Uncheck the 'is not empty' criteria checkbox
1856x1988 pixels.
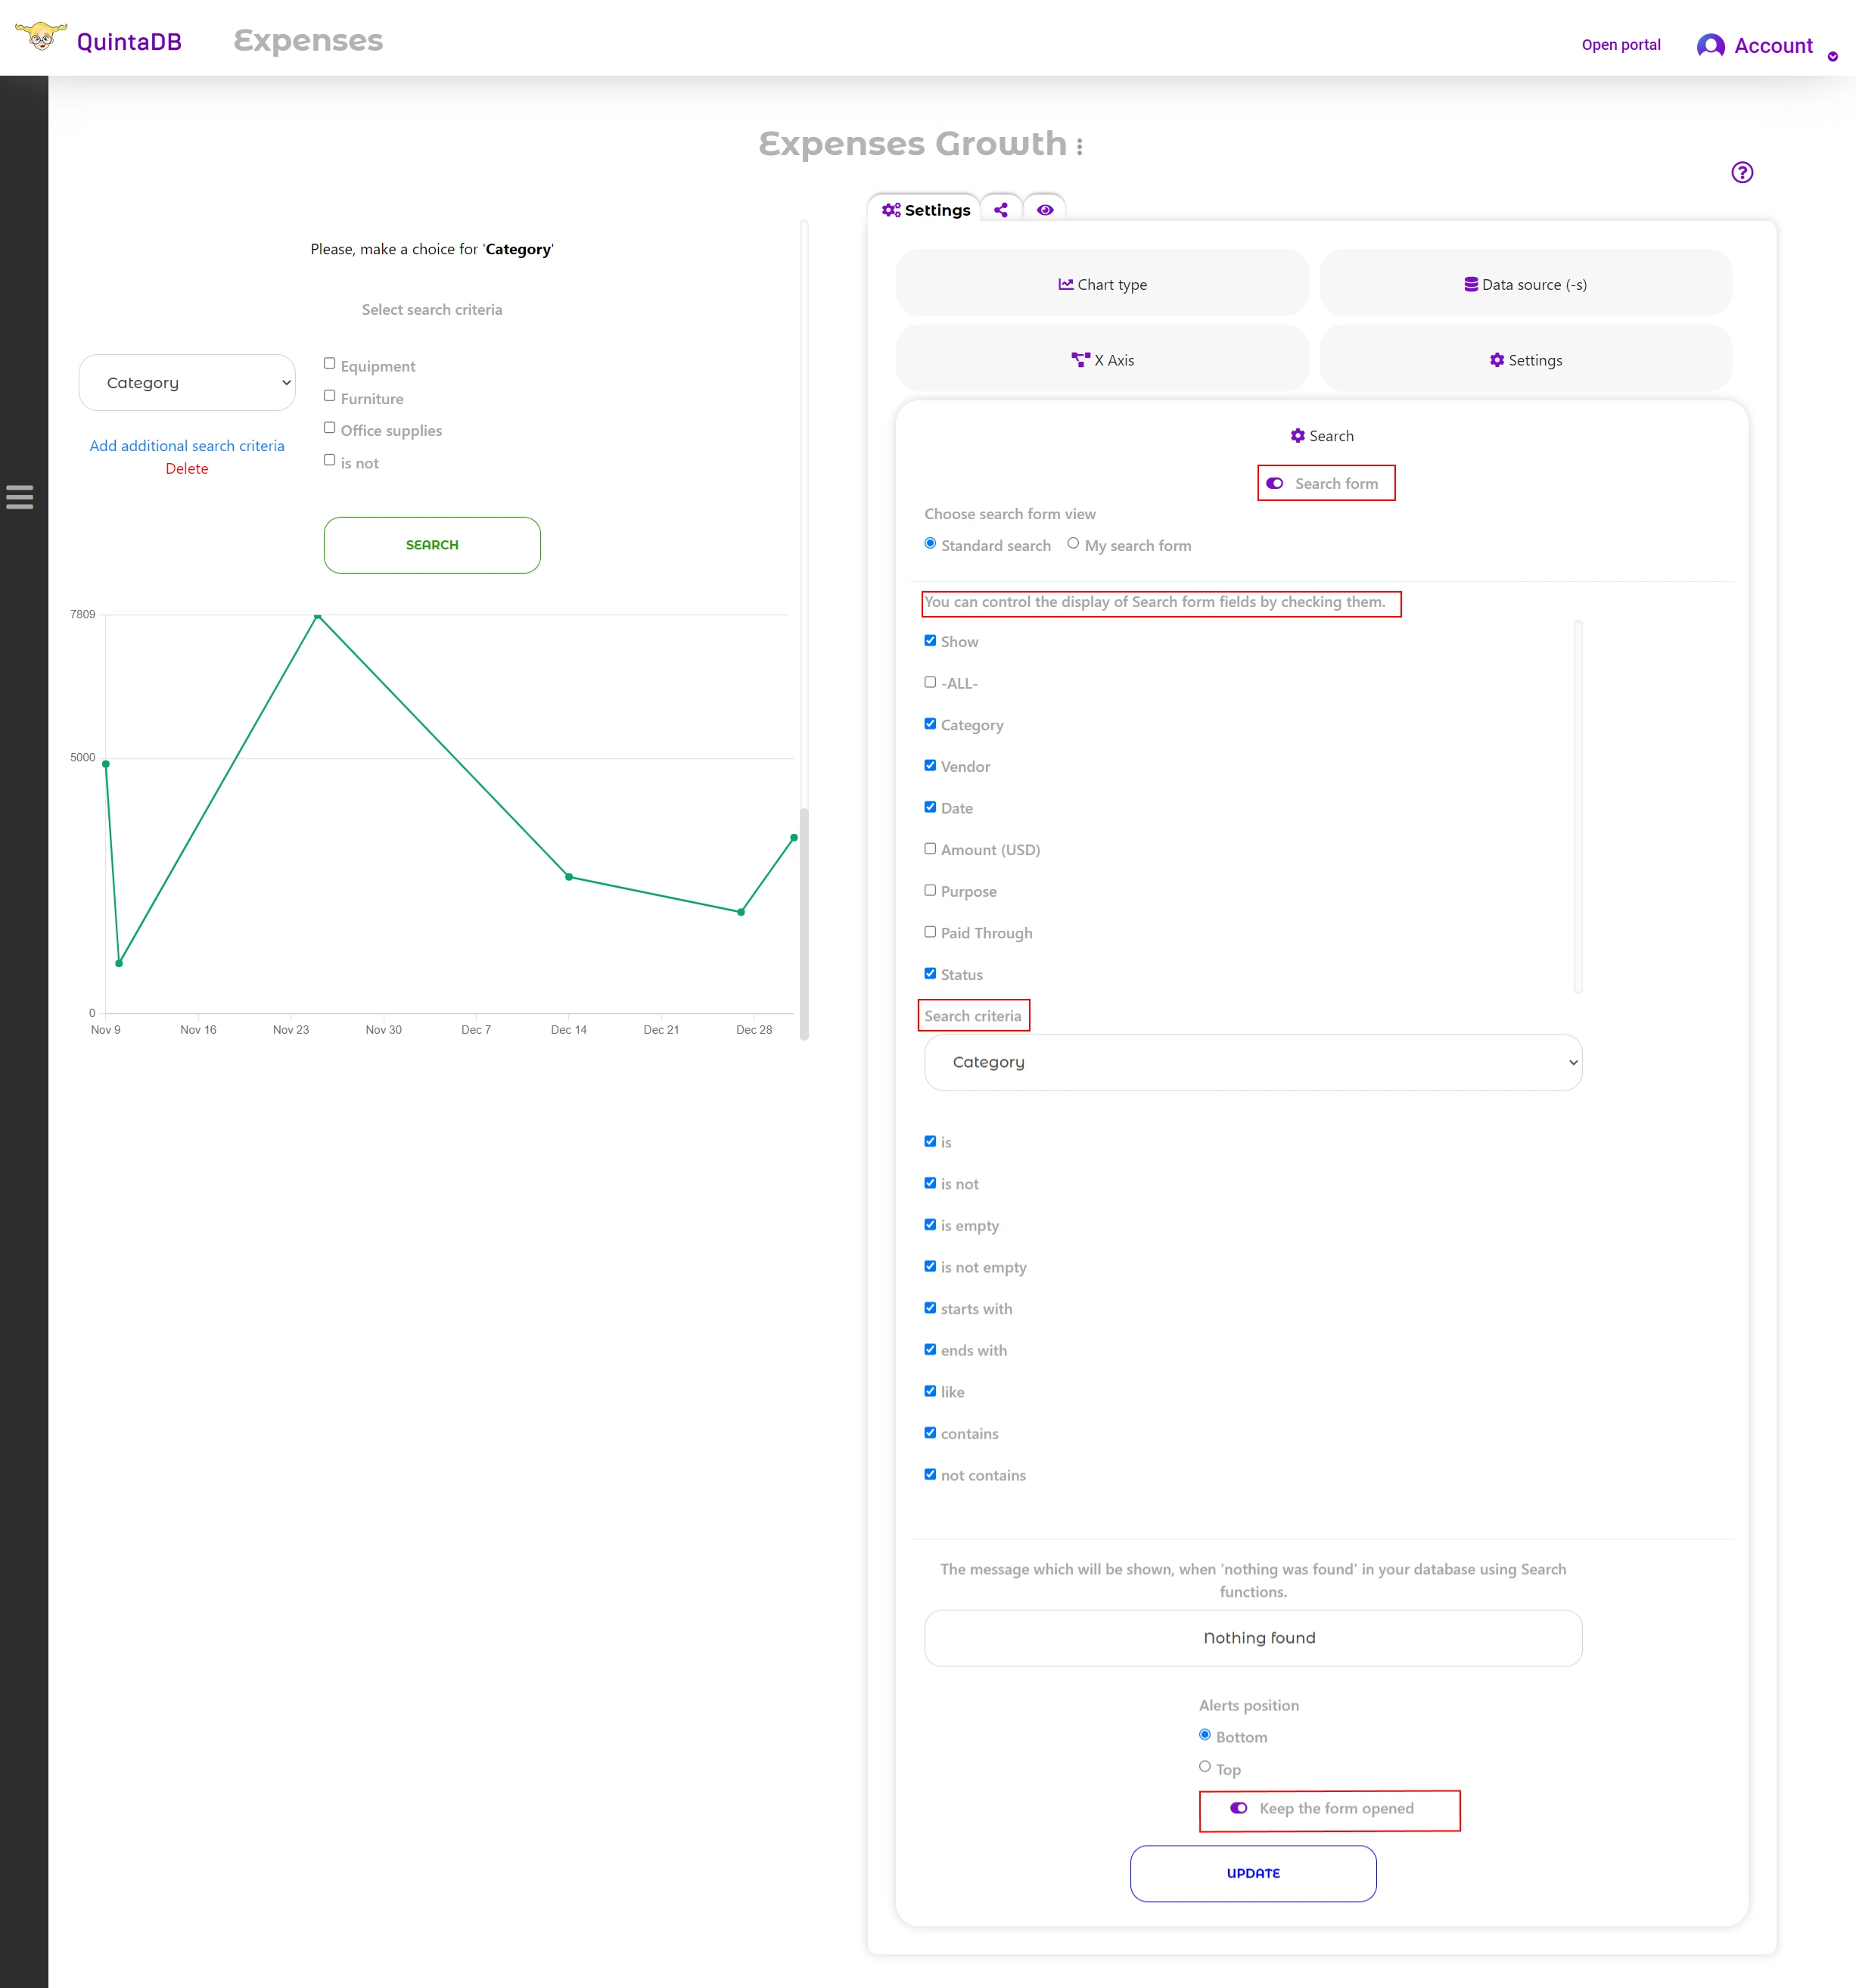click(930, 1266)
